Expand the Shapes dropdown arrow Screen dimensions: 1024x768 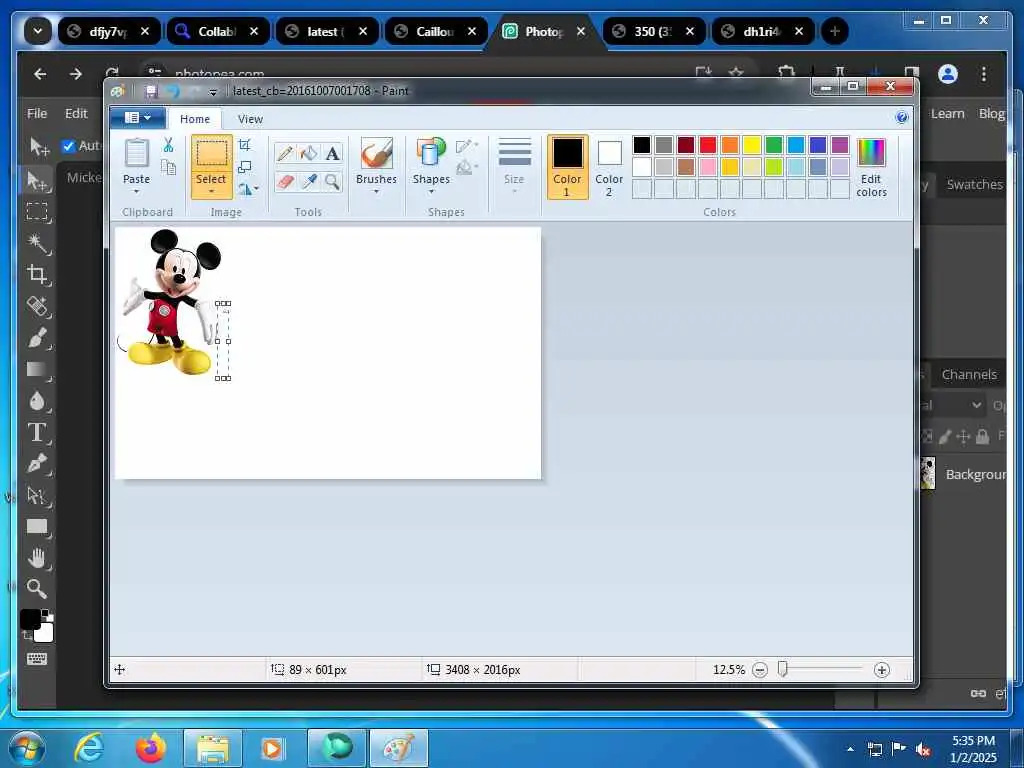point(431,192)
